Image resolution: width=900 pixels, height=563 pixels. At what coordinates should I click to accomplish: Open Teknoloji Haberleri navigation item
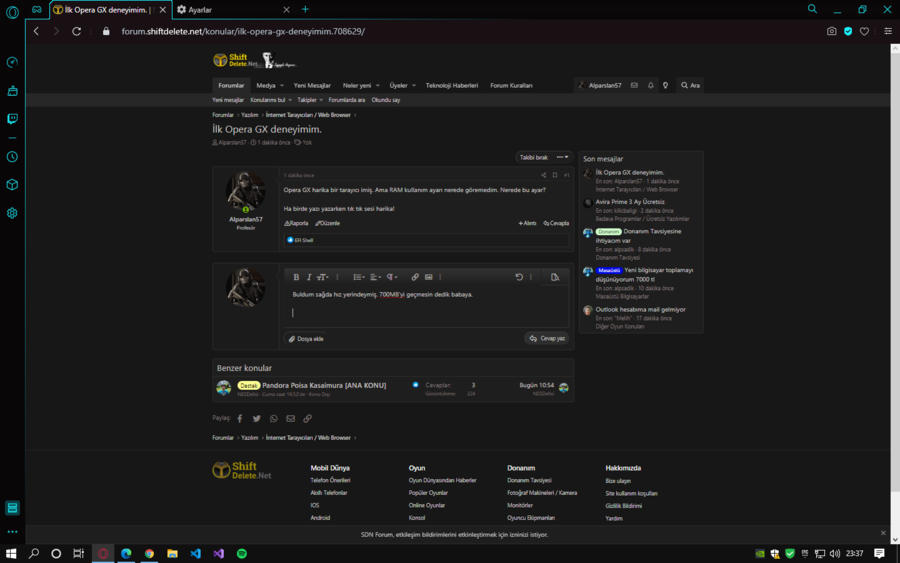[x=452, y=86]
